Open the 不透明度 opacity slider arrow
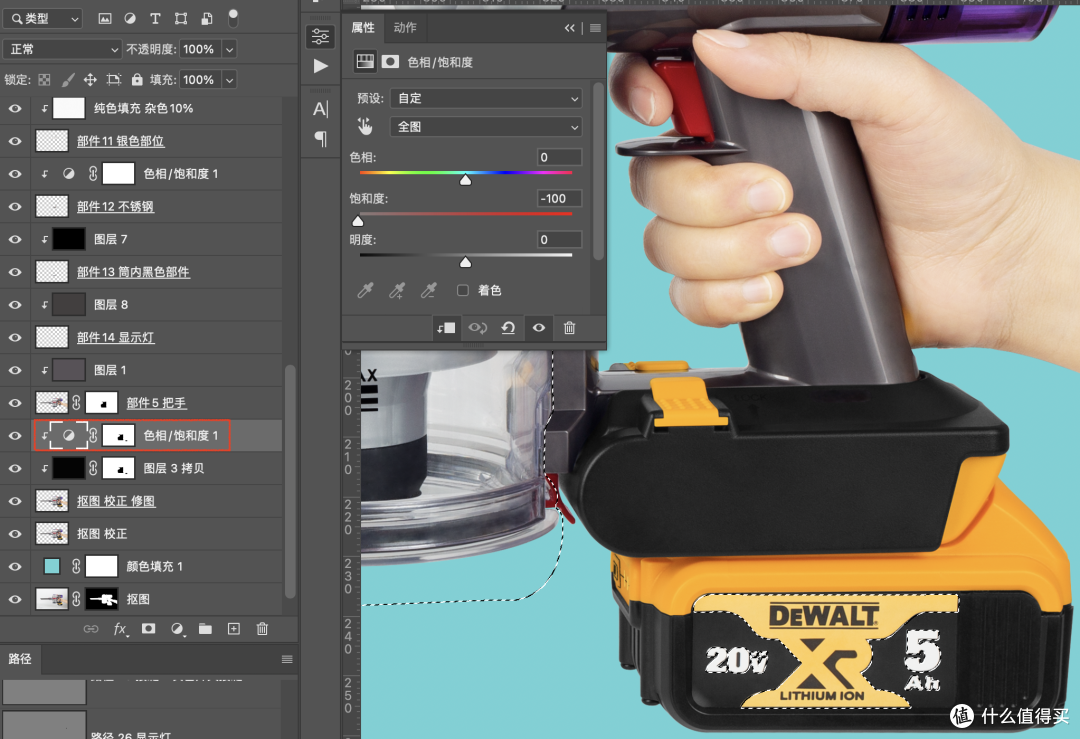Image resolution: width=1080 pixels, height=739 pixels. [x=230, y=50]
